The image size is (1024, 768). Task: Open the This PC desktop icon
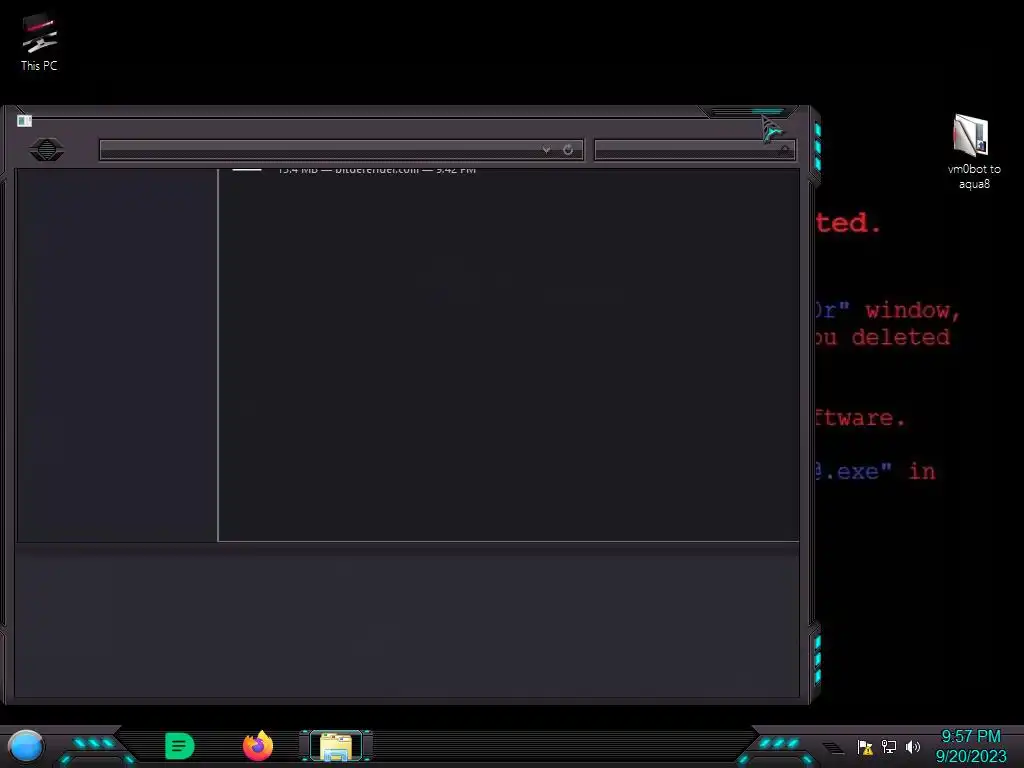(39, 42)
